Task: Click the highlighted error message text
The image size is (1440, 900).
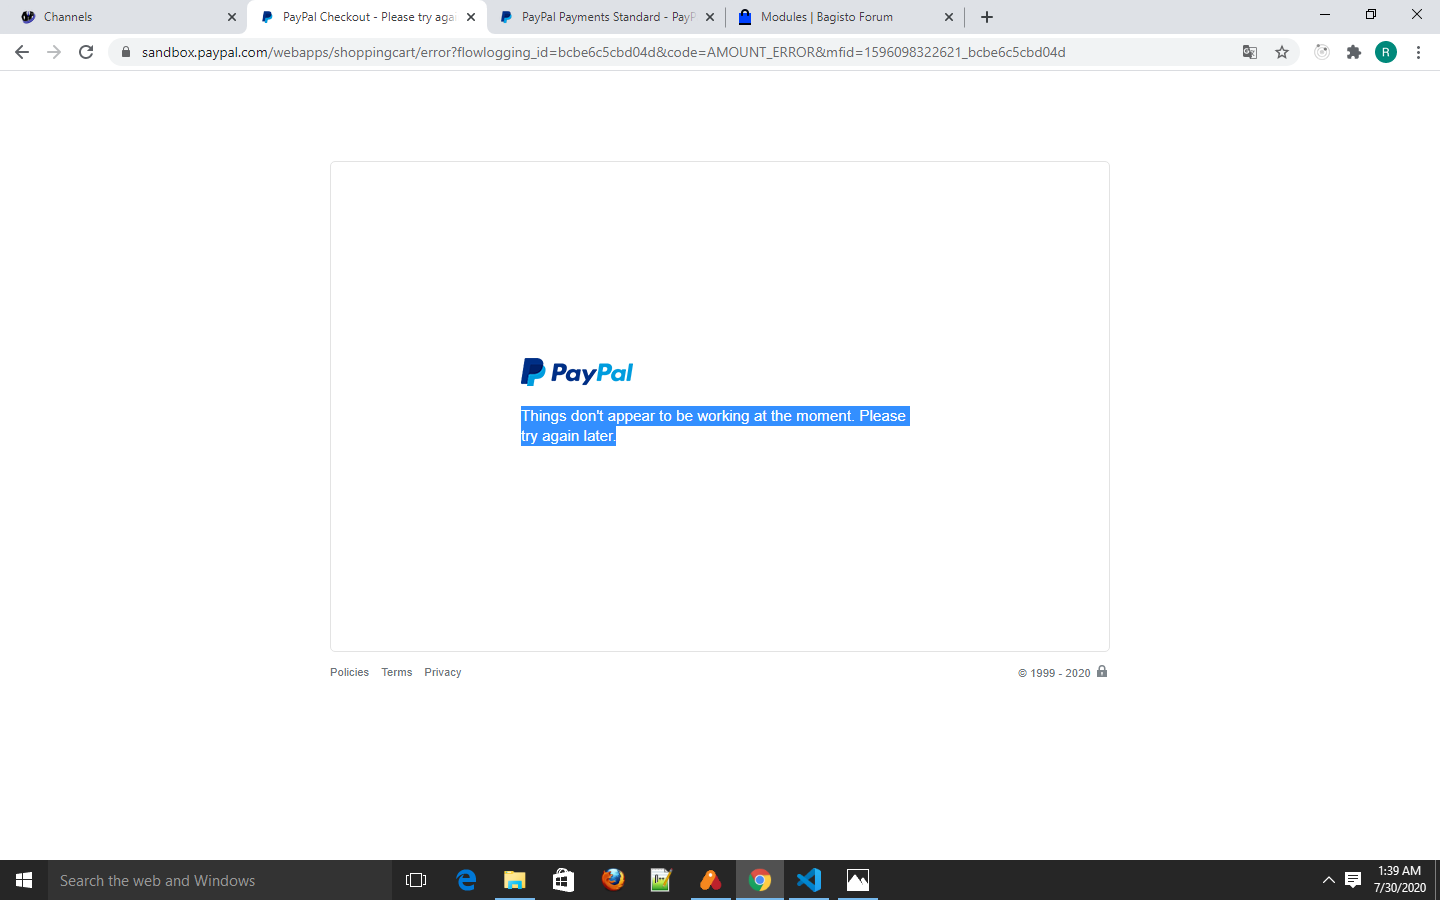Action: click(x=714, y=426)
